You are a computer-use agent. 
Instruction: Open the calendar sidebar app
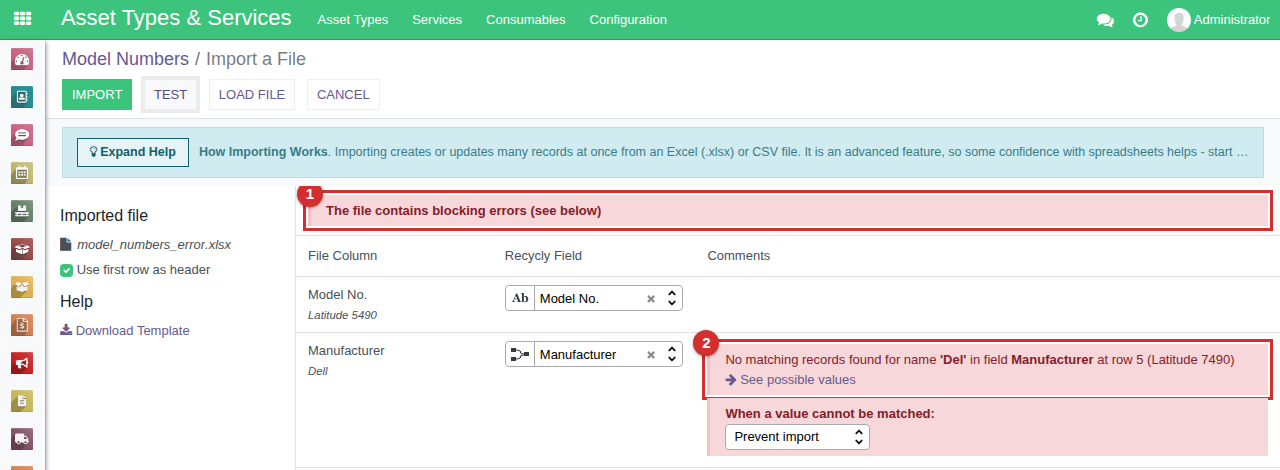22,173
